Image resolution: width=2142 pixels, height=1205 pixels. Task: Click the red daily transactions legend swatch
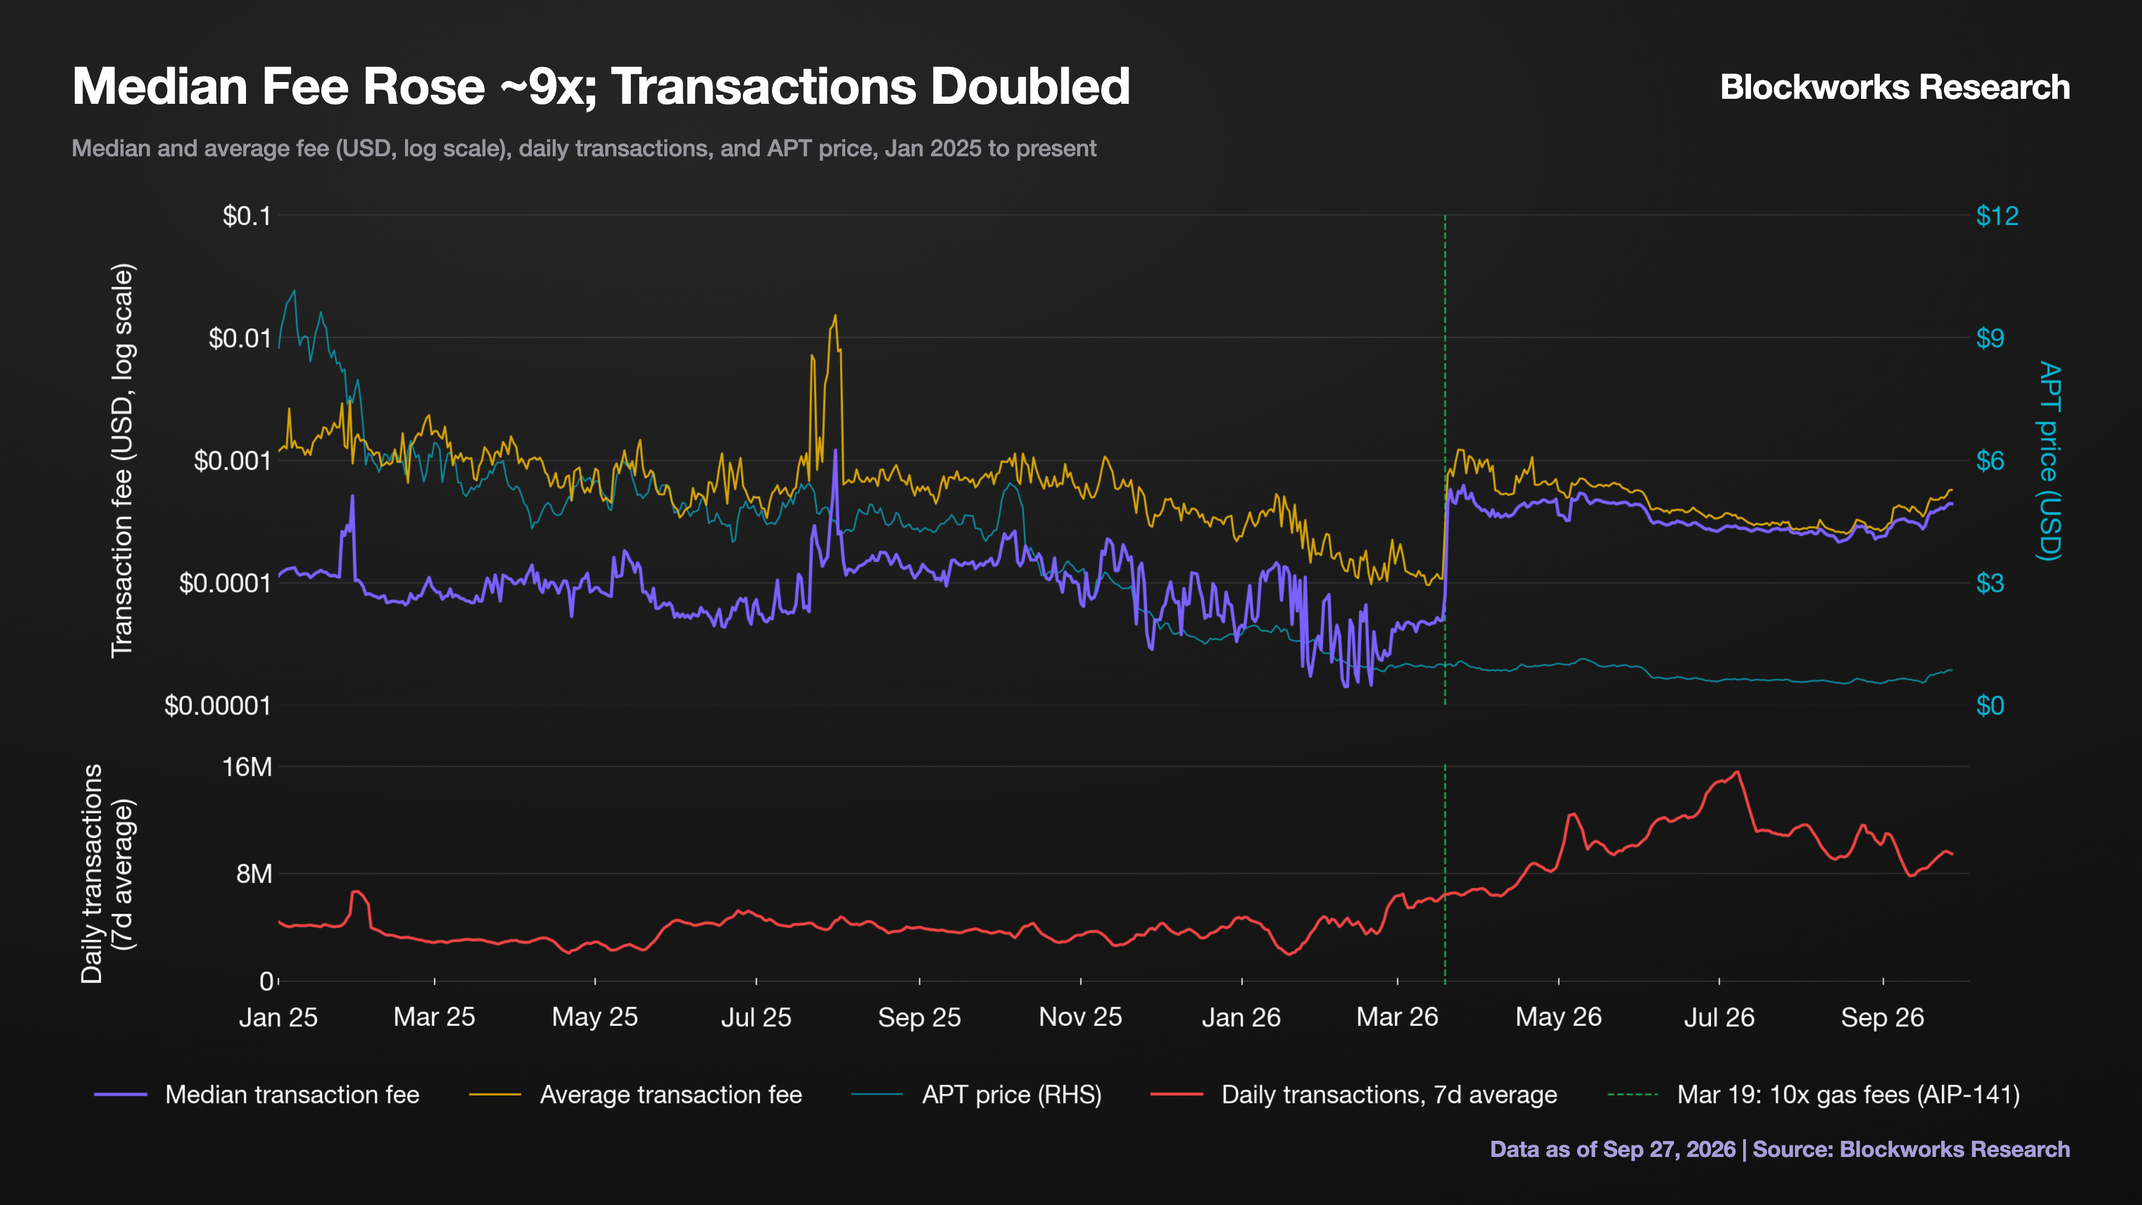pos(1177,1095)
